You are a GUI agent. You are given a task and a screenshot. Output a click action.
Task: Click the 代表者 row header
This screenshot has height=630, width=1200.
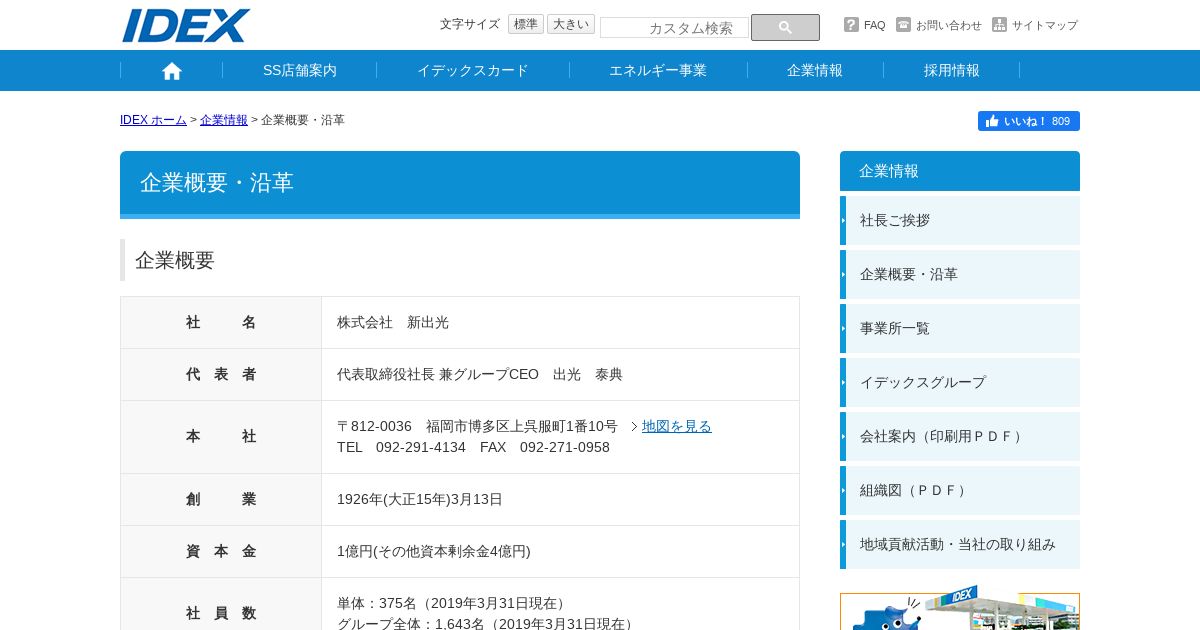(x=221, y=375)
